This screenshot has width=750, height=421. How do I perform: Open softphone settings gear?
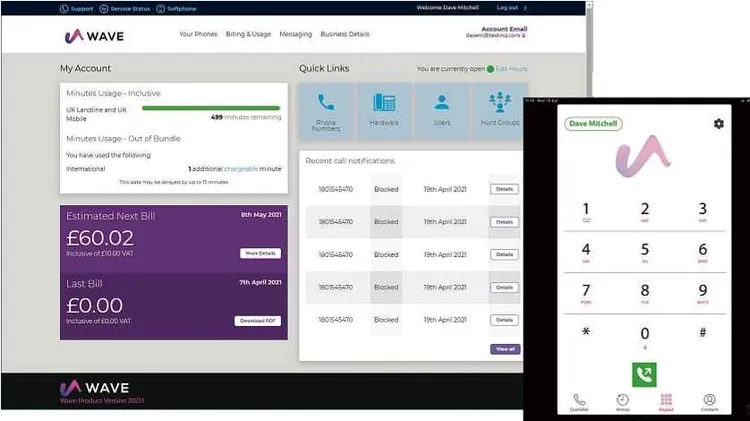718,124
